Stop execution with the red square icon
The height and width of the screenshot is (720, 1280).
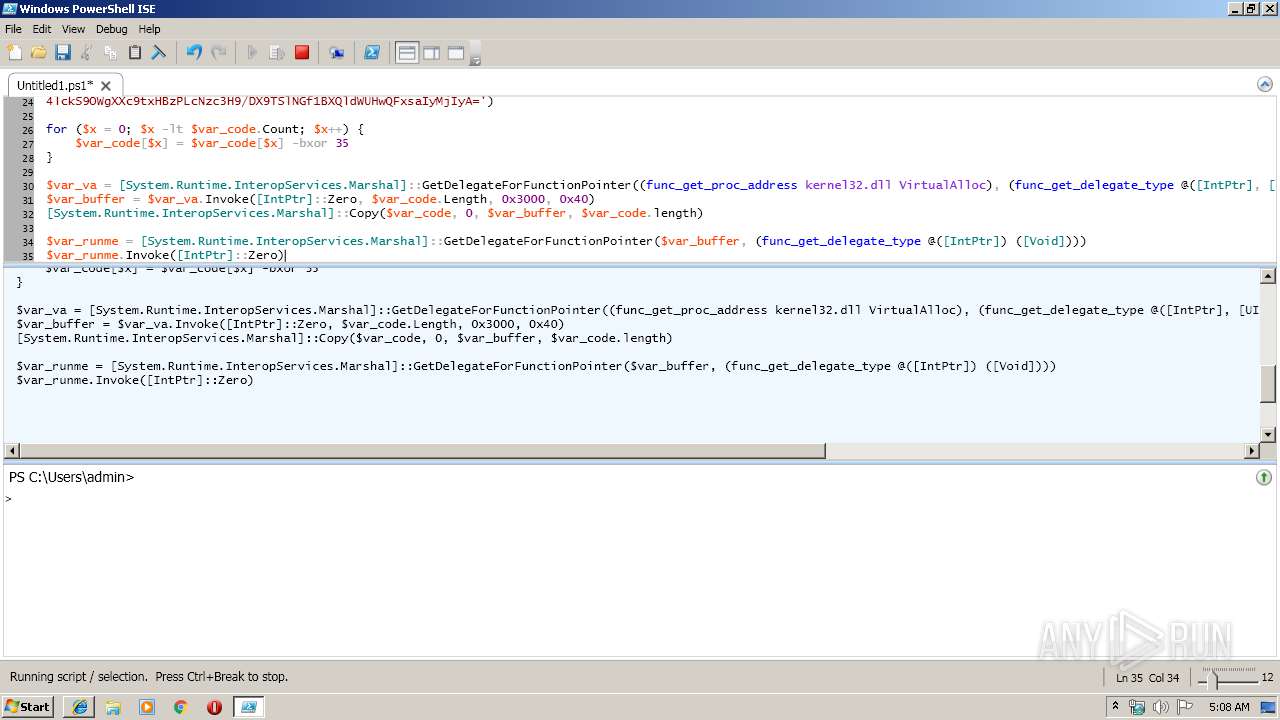pos(302,53)
